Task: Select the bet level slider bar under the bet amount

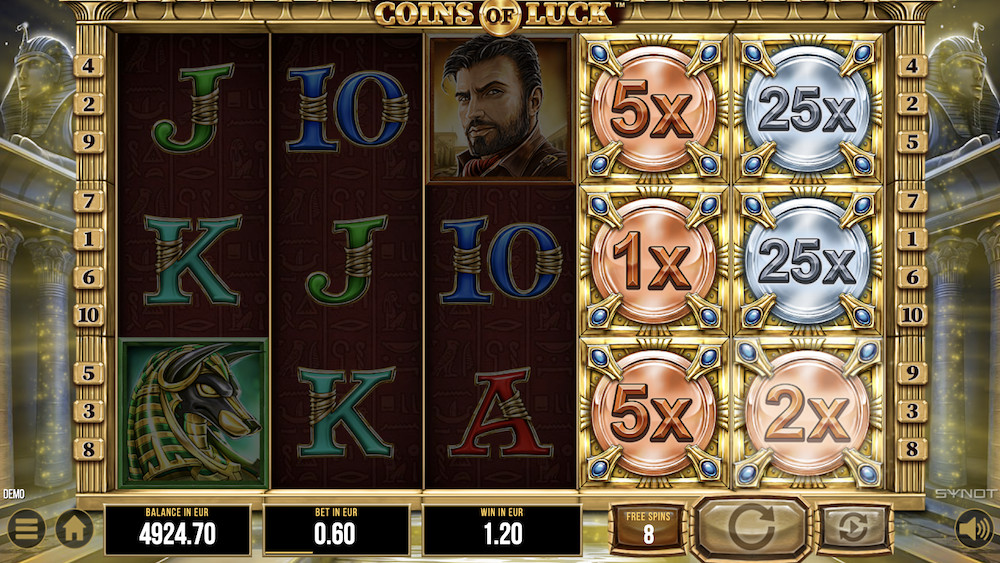Action: (x=336, y=552)
